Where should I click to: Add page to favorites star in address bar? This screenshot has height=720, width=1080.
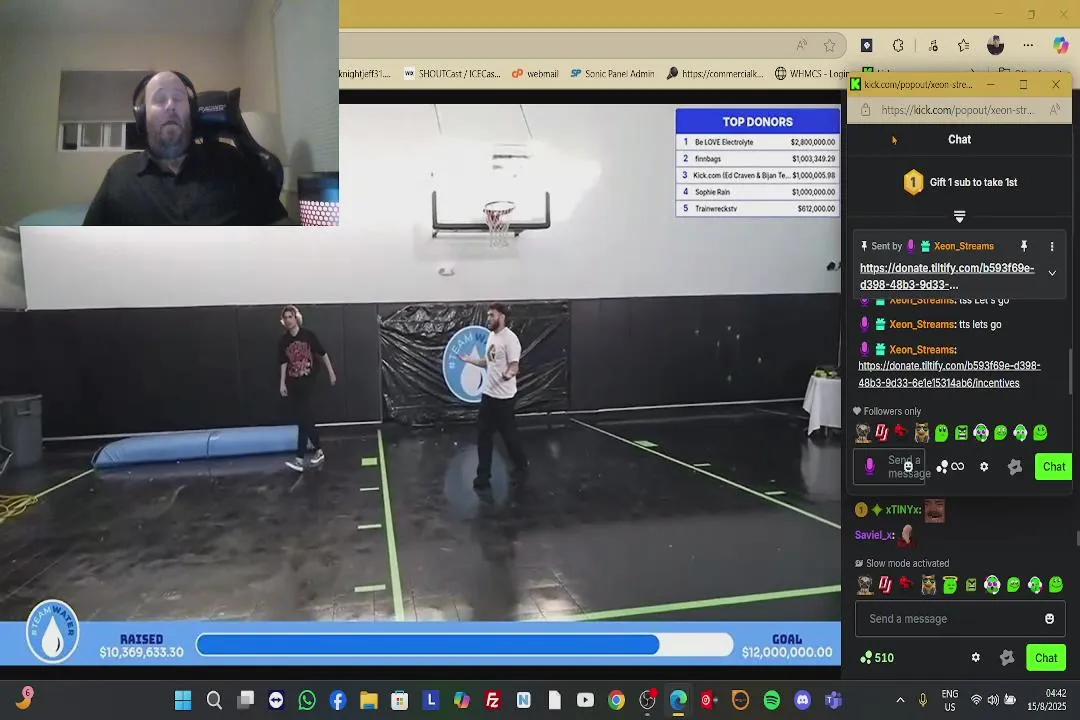tap(829, 45)
